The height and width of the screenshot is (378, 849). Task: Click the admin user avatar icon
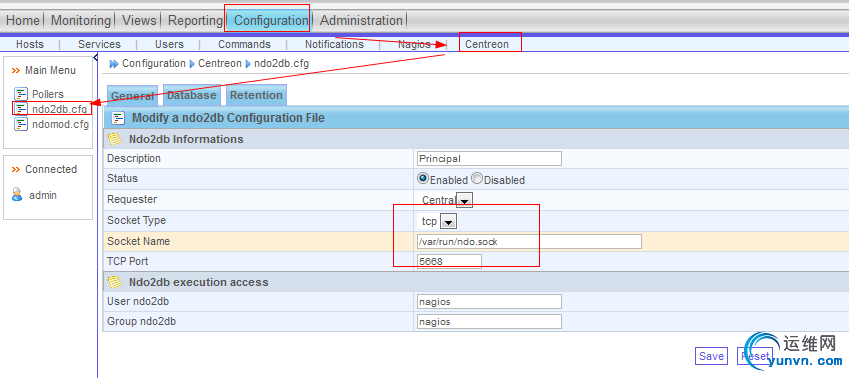click(17, 195)
